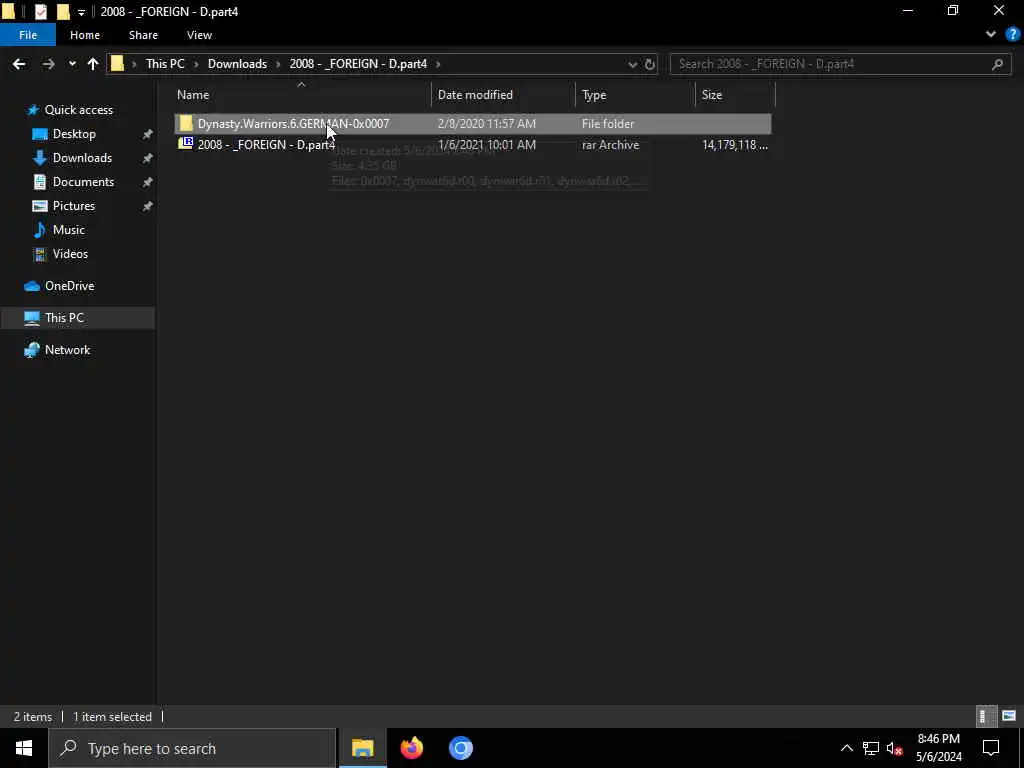Viewport: 1024px width, 768px height.
Task: Open the notification action center
Action: click(991, 748)
